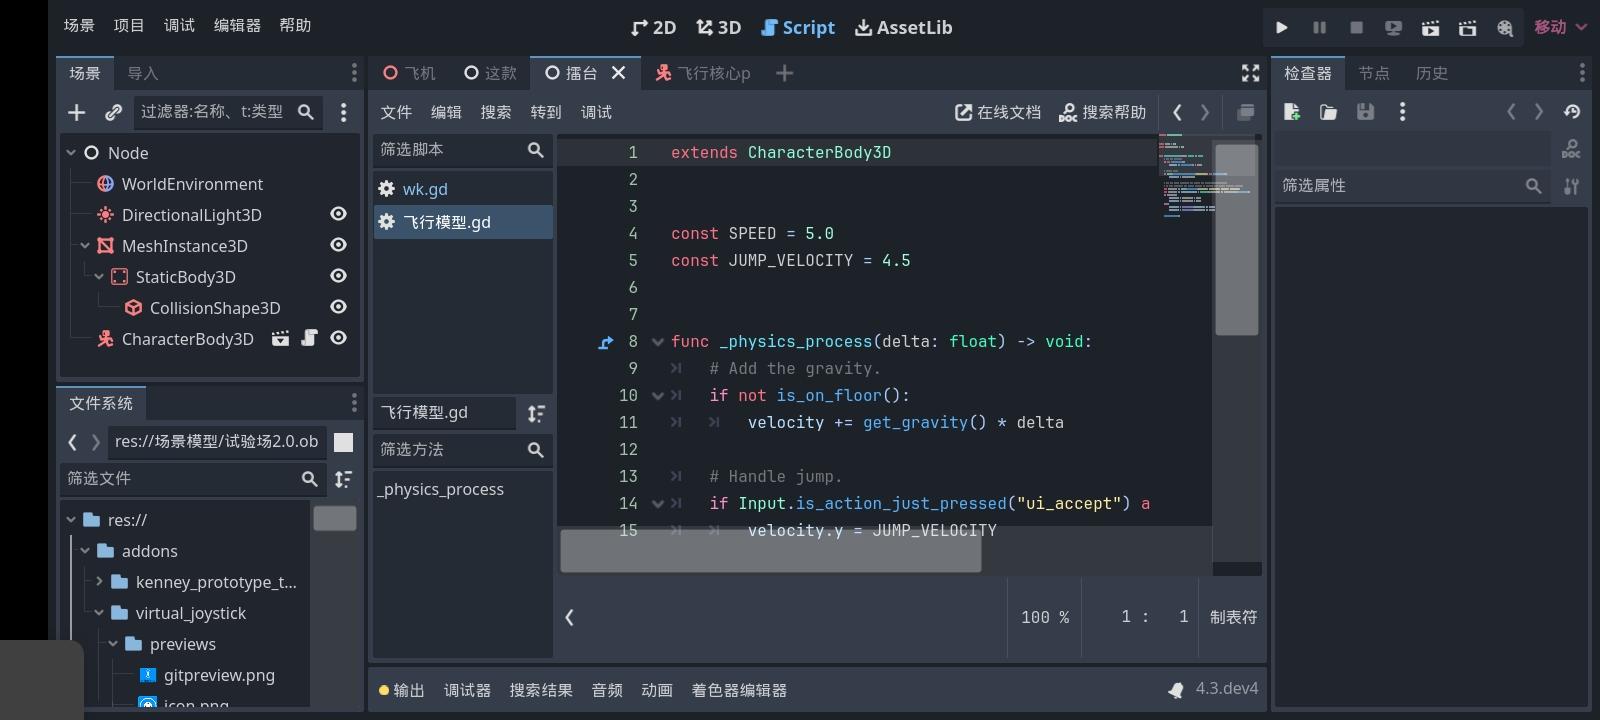Collapse the MeshInstance3D node
The width and height of the screenshot is (1600, 720).
pos(85,246)
